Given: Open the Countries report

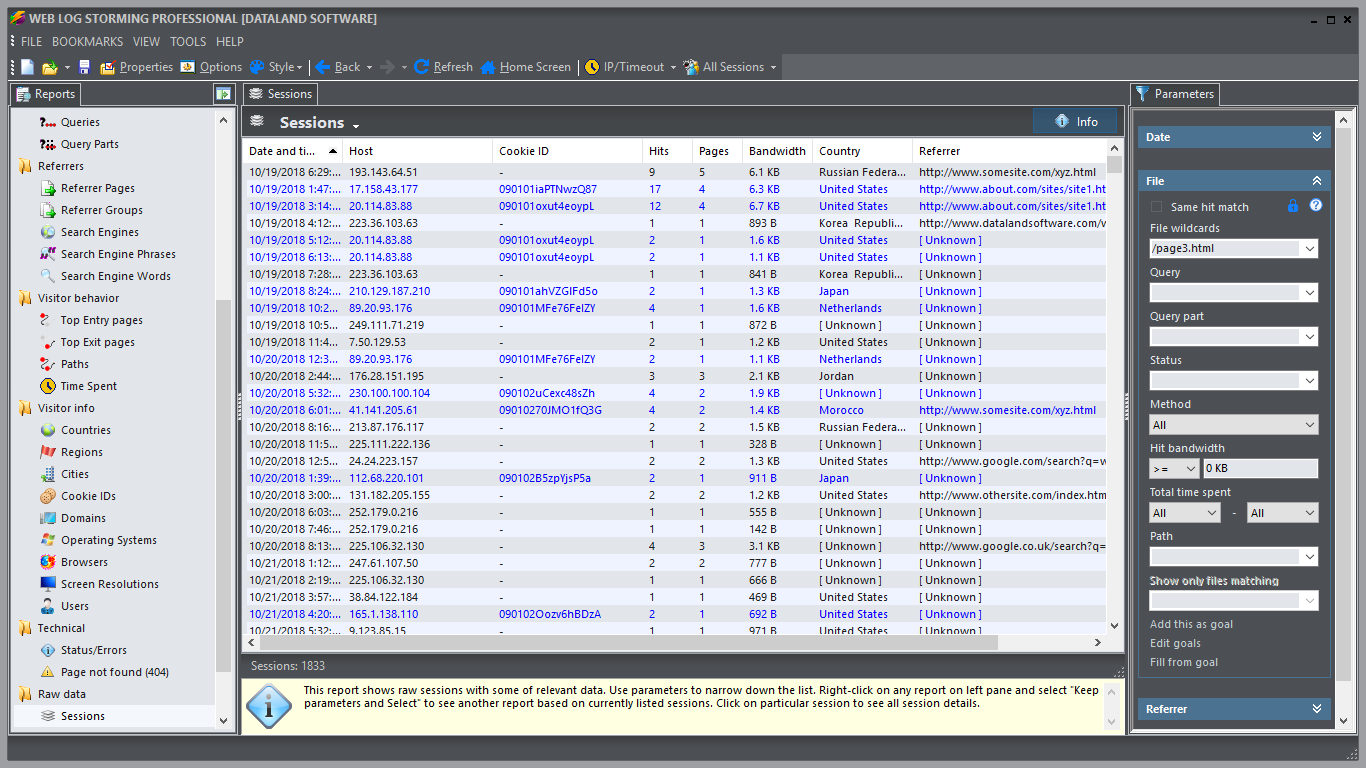Looking at the screenshot, I should 85,430.
